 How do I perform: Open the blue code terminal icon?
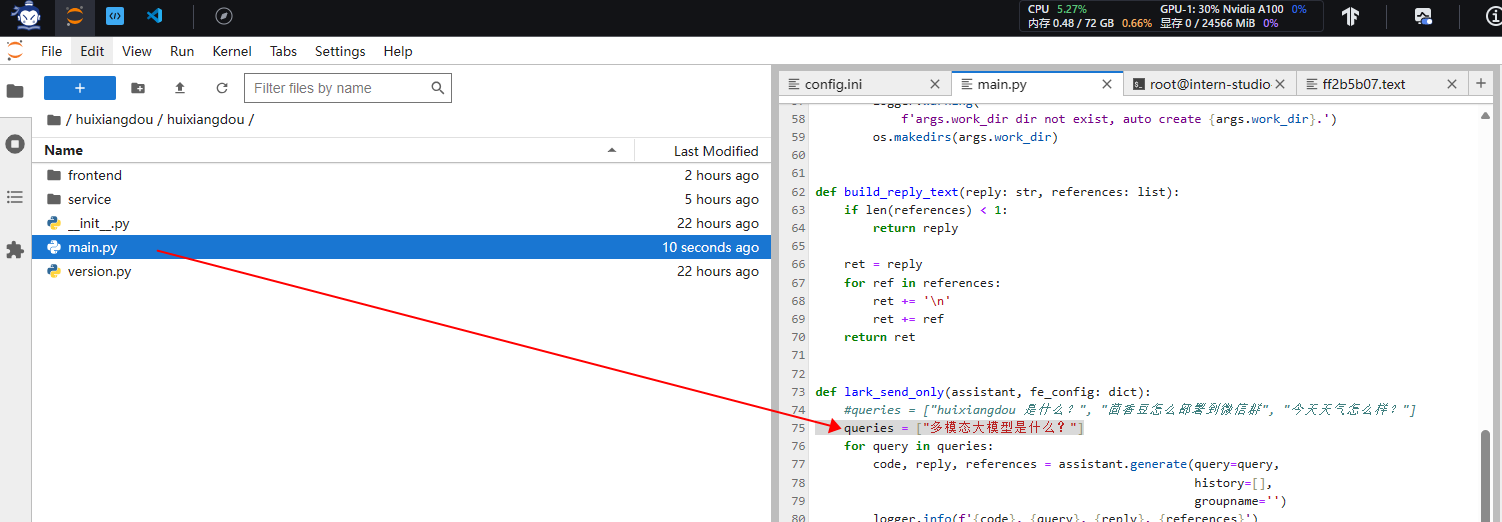pos(115,16)
